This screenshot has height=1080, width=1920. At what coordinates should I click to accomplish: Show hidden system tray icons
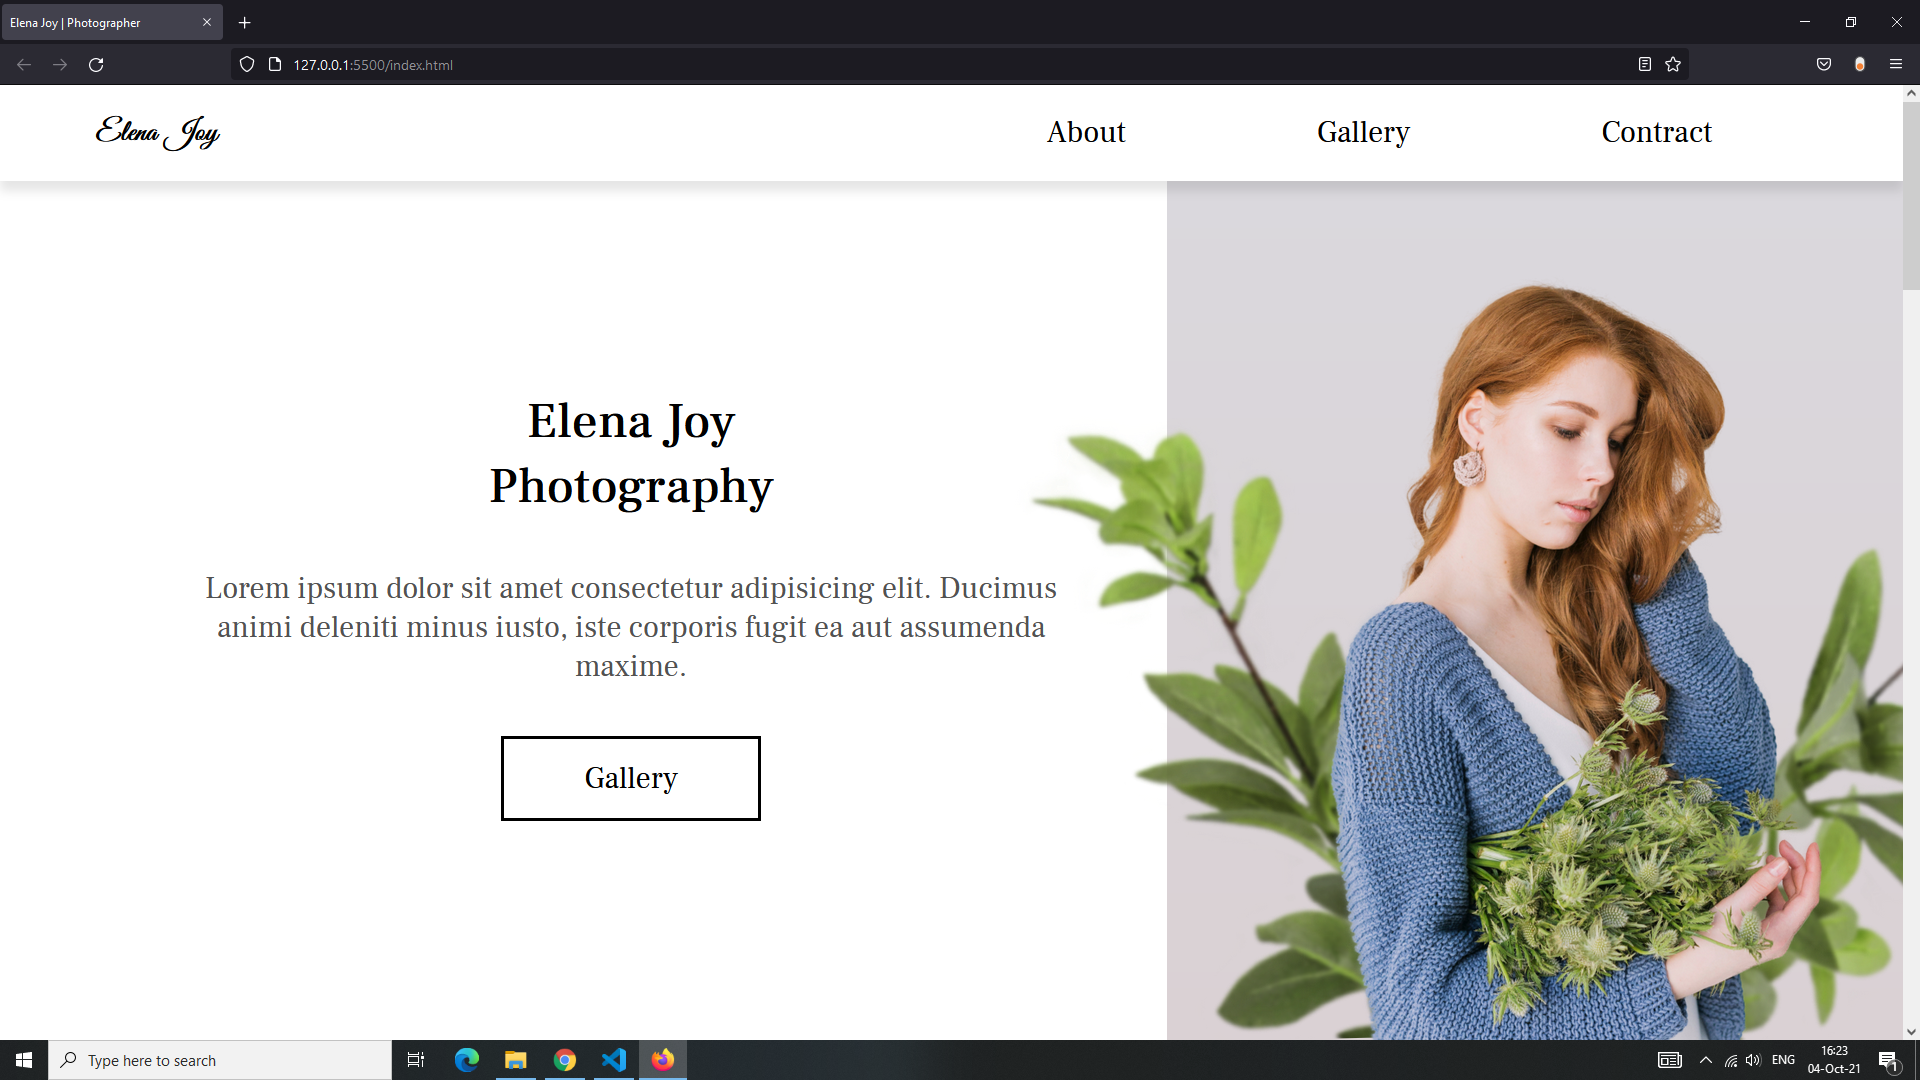(1705, 1059)
